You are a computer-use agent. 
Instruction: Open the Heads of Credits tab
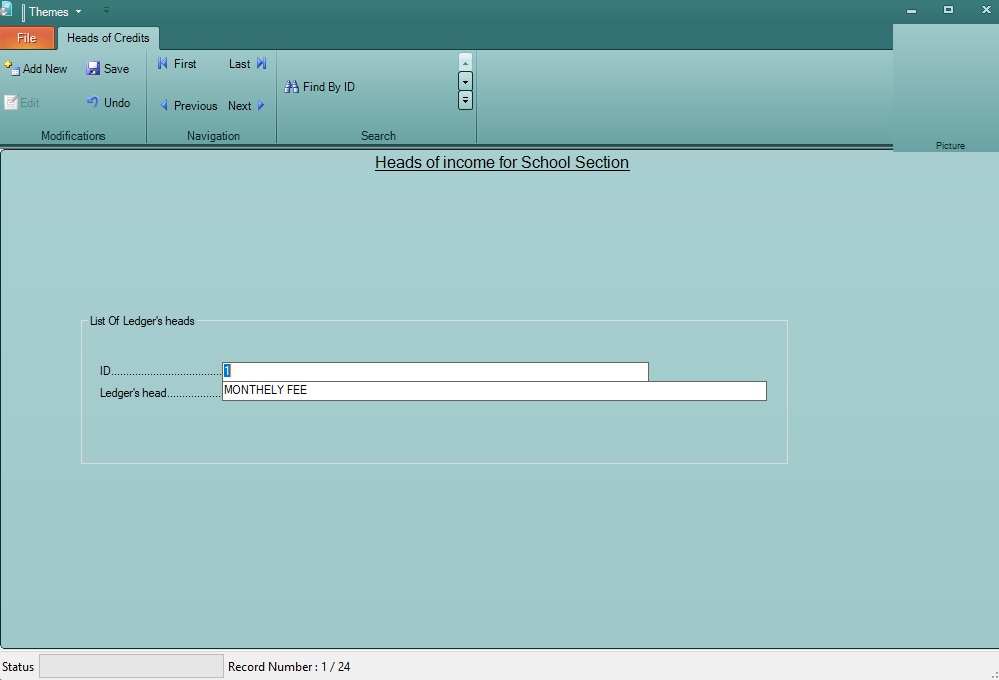108,38
